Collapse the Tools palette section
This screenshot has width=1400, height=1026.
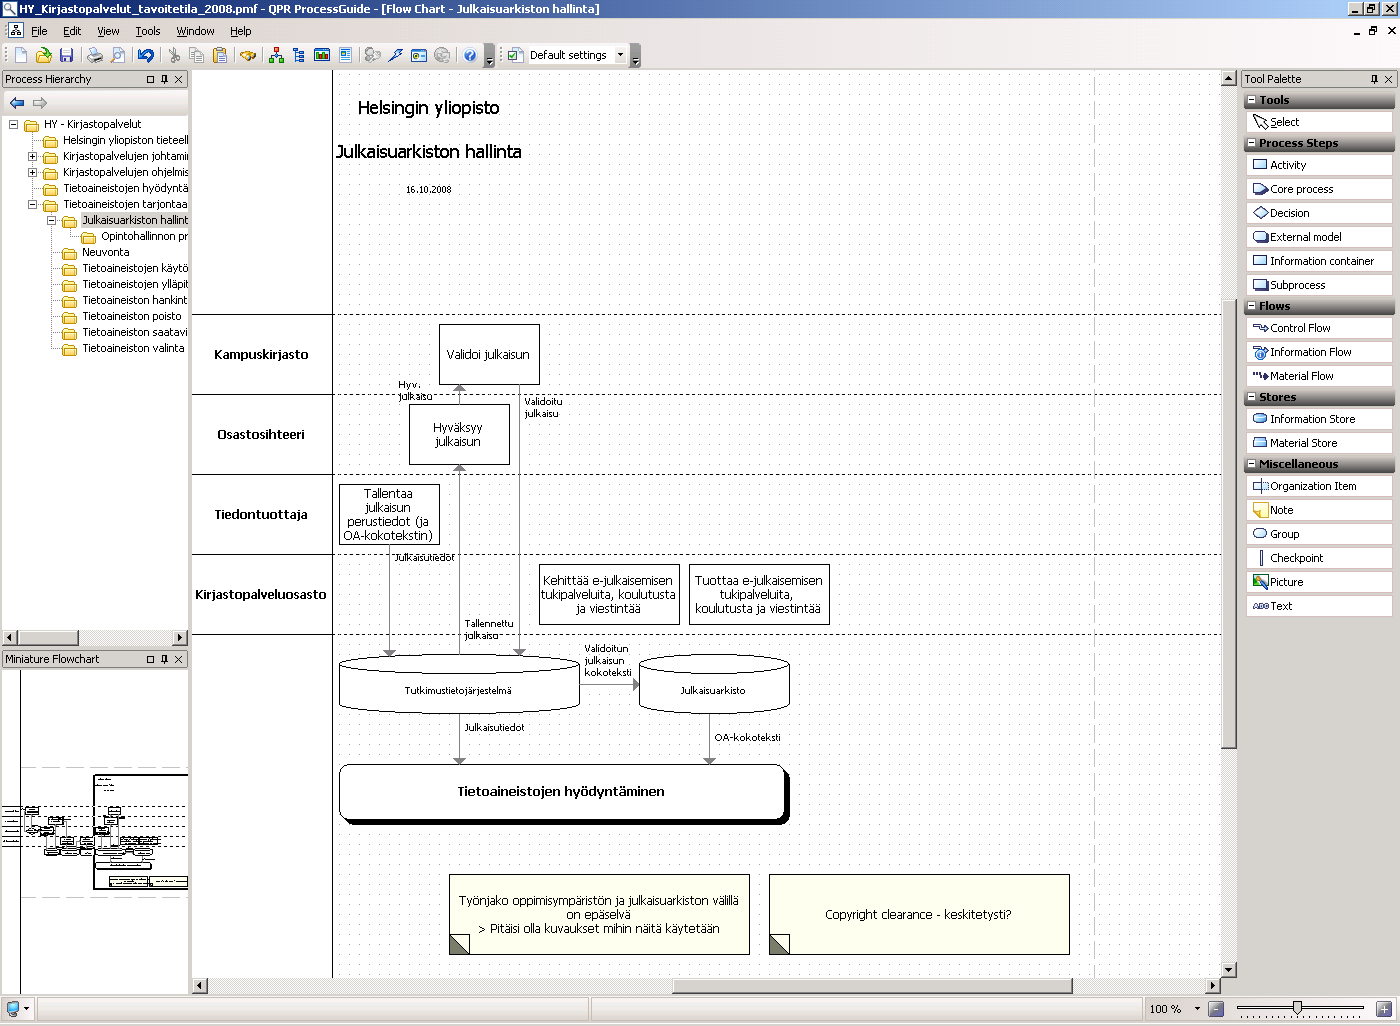coord(1251,100)
